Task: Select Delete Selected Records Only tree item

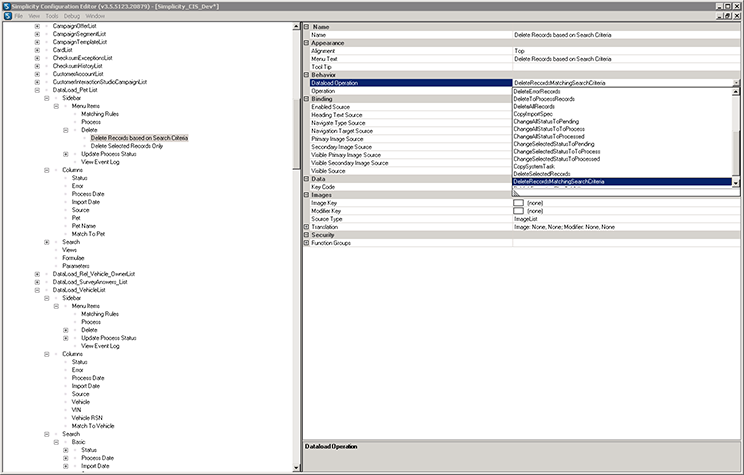Action: pyautogui.click(x=127, y=146)
